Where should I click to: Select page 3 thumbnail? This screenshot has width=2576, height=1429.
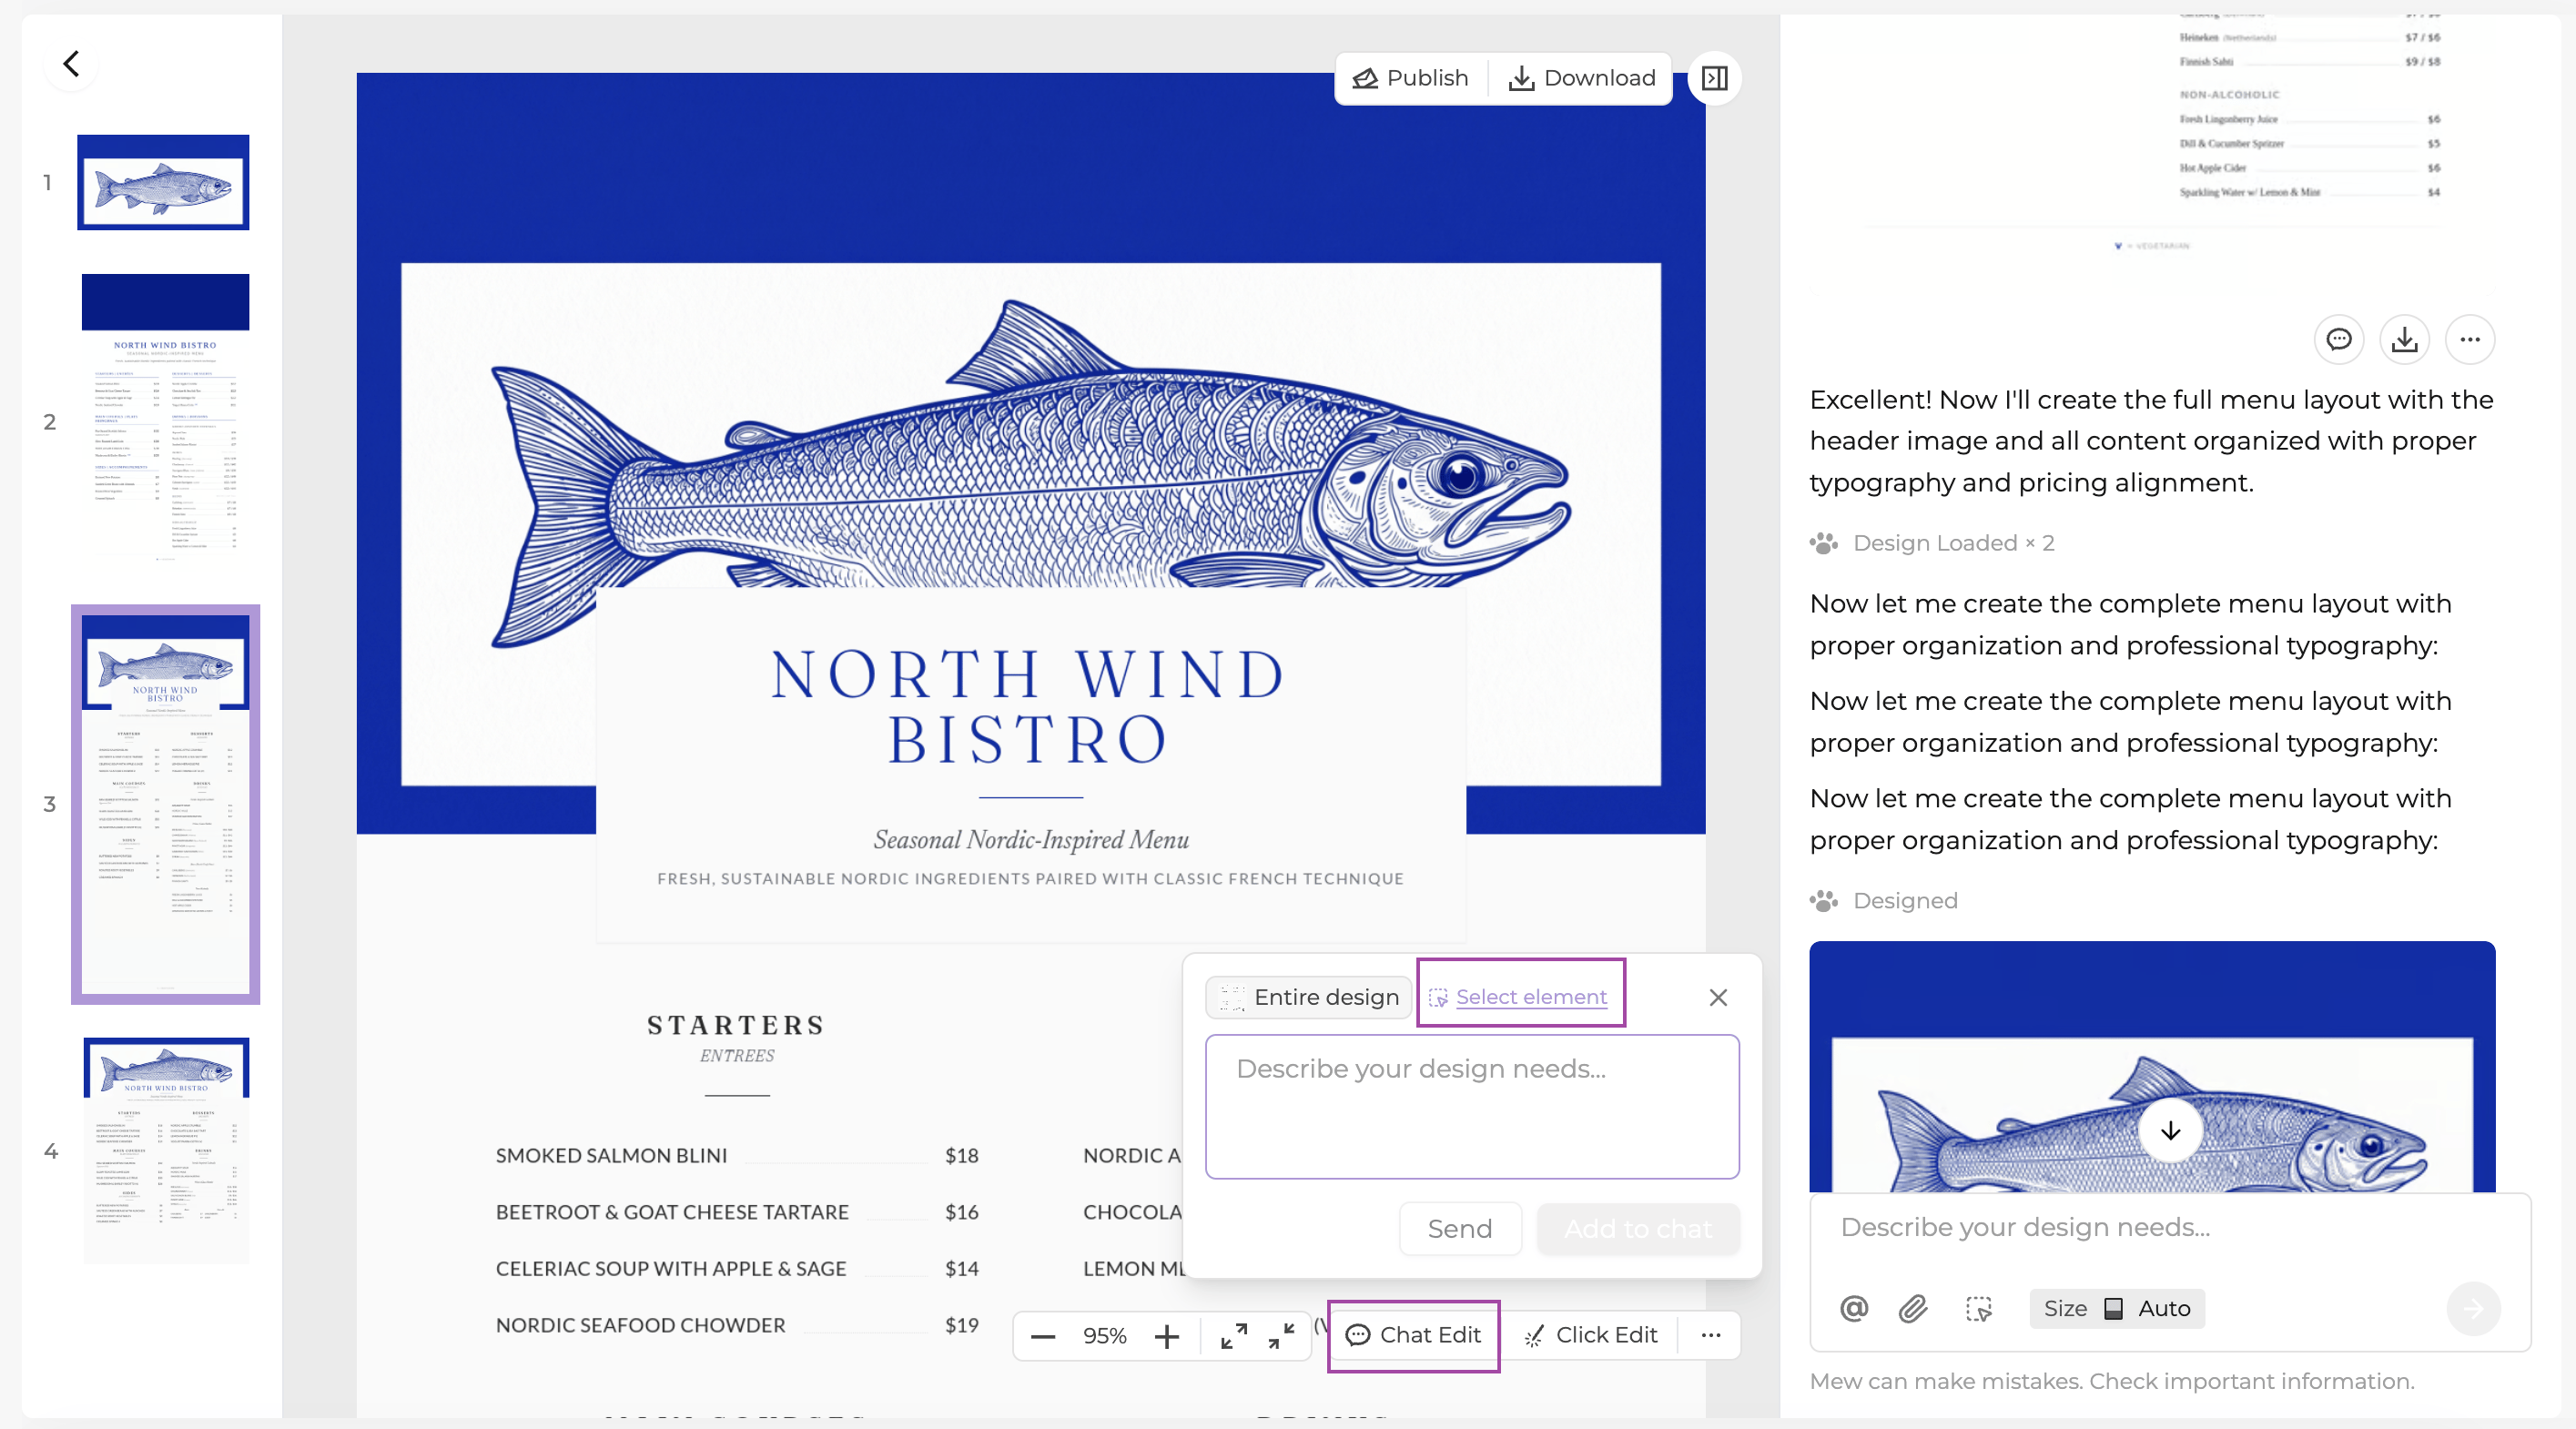pos(166,804)
